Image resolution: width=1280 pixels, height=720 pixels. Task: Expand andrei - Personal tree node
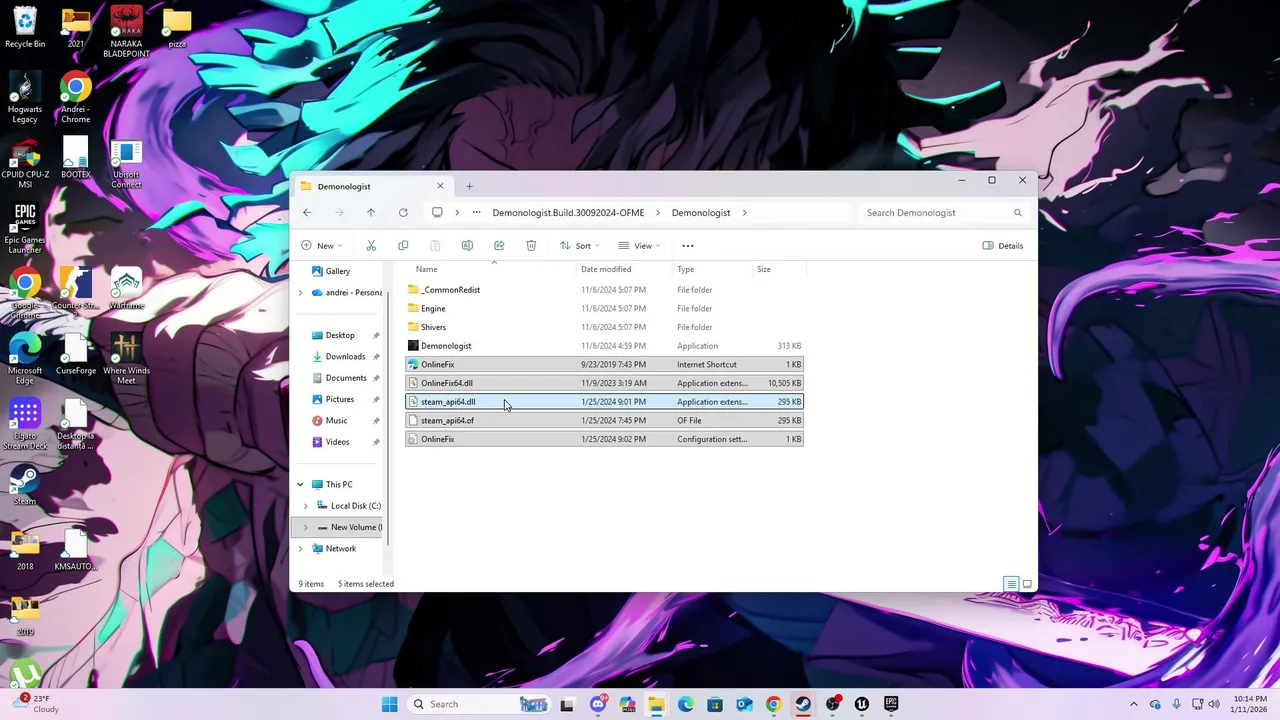(300, 293)
